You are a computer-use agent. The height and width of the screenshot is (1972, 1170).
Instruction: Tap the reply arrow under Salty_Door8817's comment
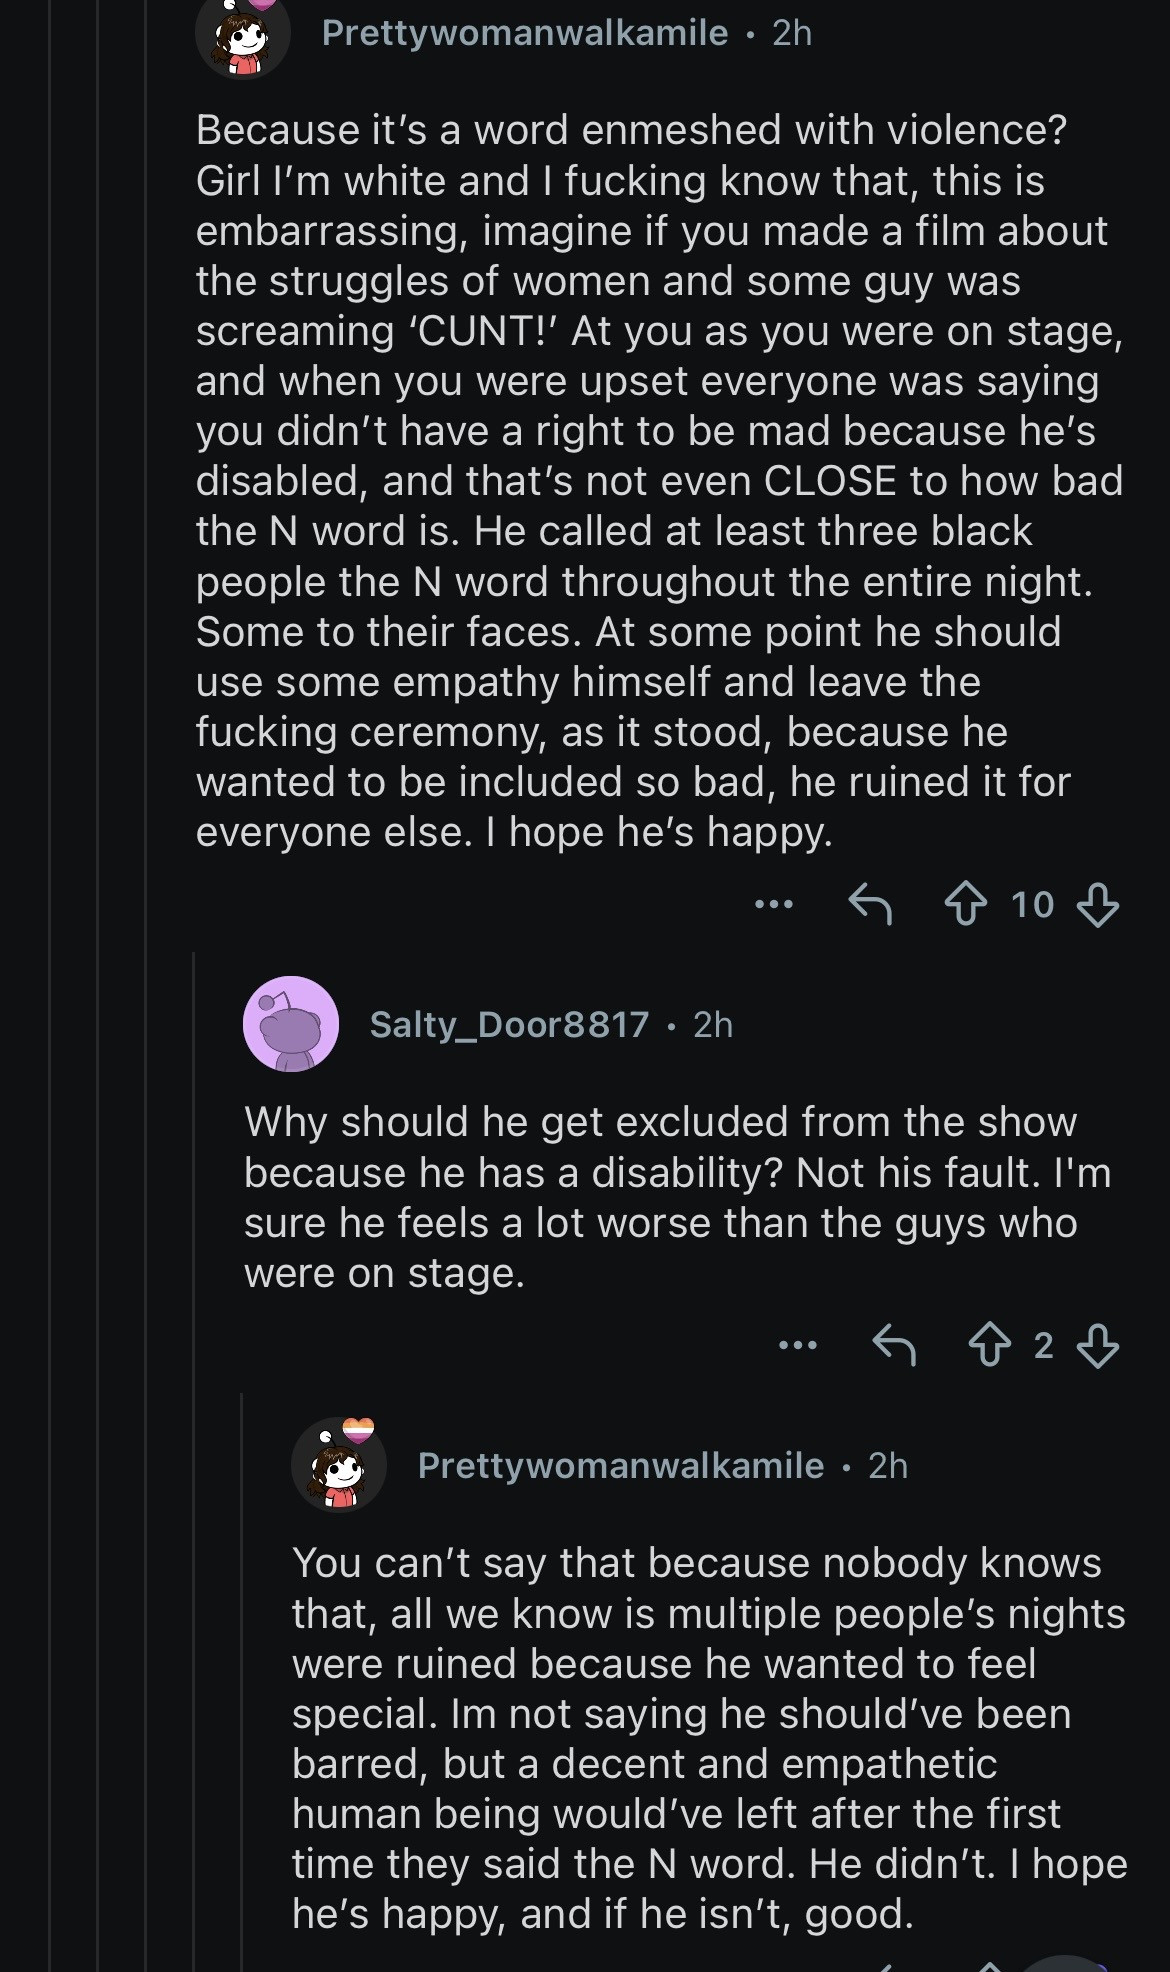coord(893,1345)
